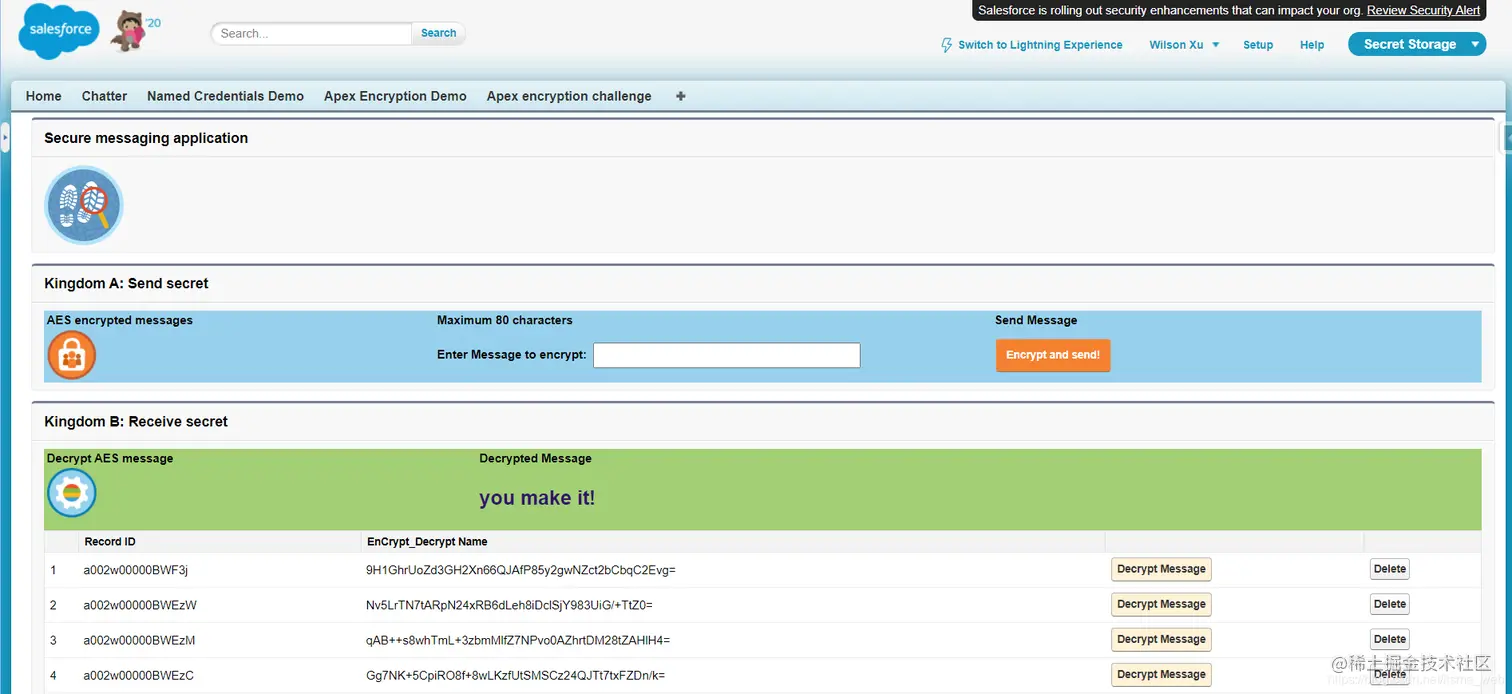Click Switch to Lightning Experience link
This screenshot has width=1512, height=694.
(1040, 45)
